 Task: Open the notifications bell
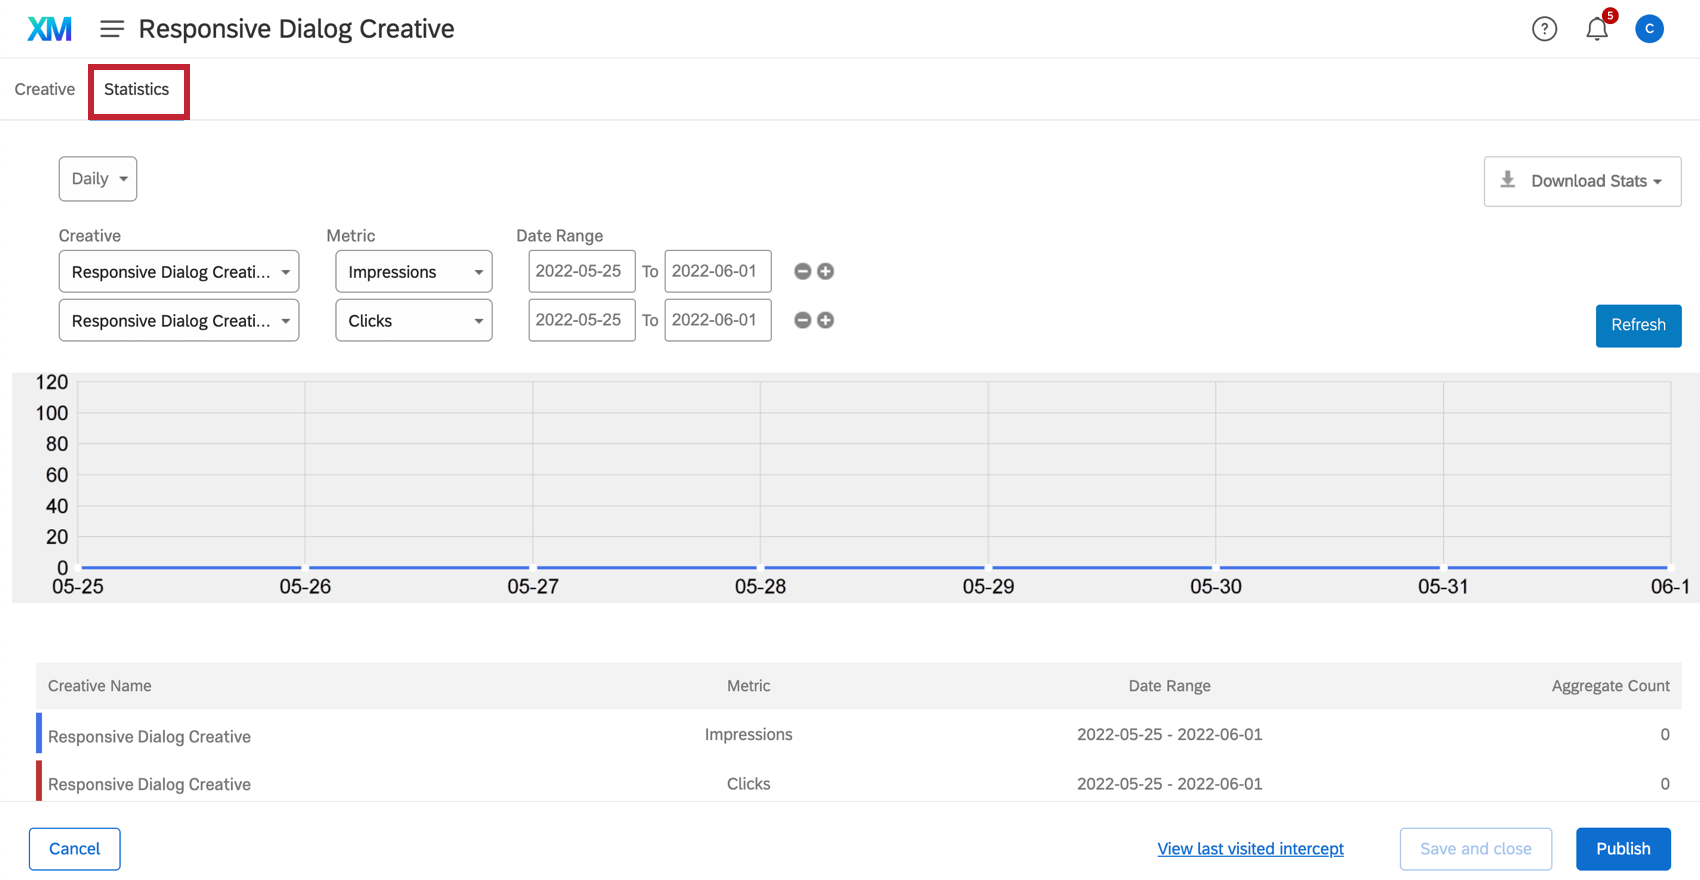(1597, 29)
